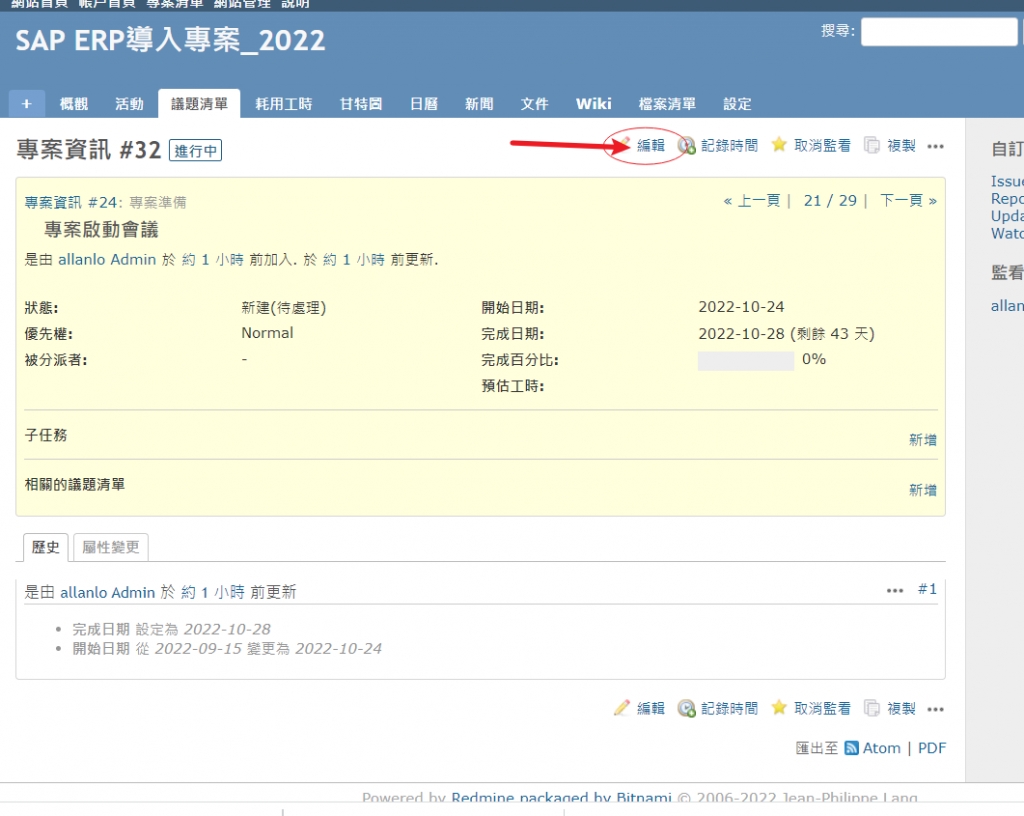Click the bottom 複製 copy icon
Screen dimensions: 1024x816
coord(872,708)
